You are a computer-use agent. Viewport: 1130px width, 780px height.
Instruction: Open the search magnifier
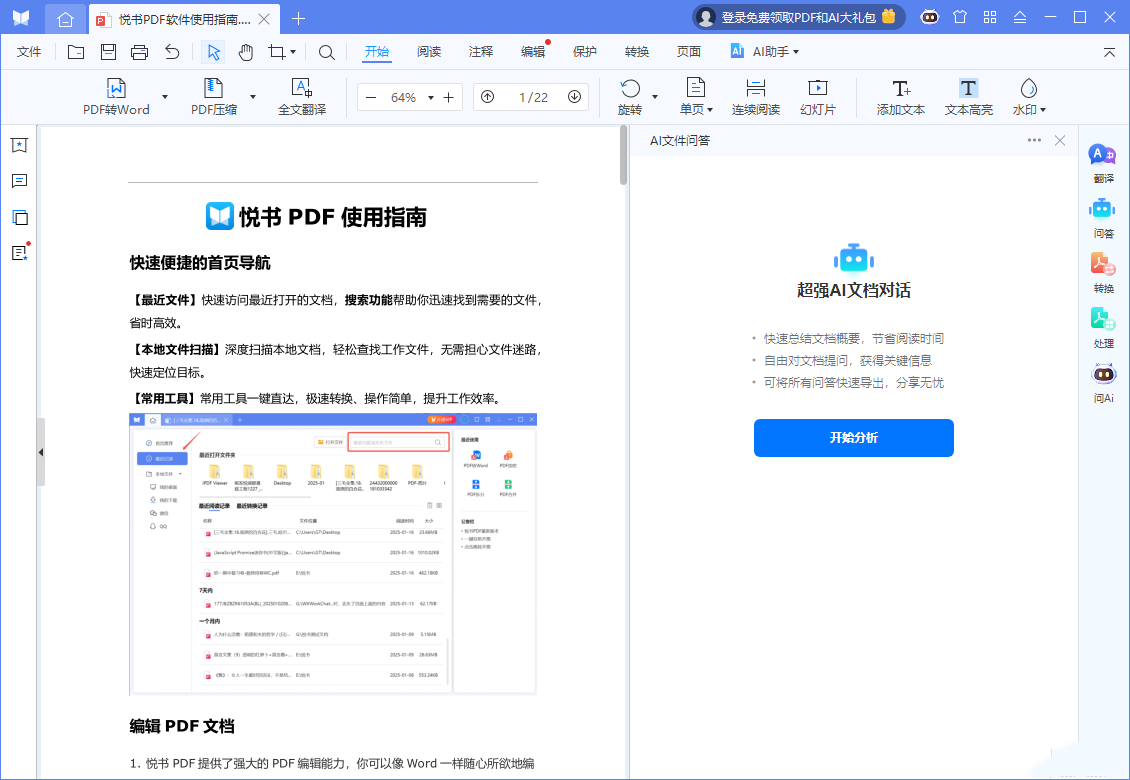(326, 52)
